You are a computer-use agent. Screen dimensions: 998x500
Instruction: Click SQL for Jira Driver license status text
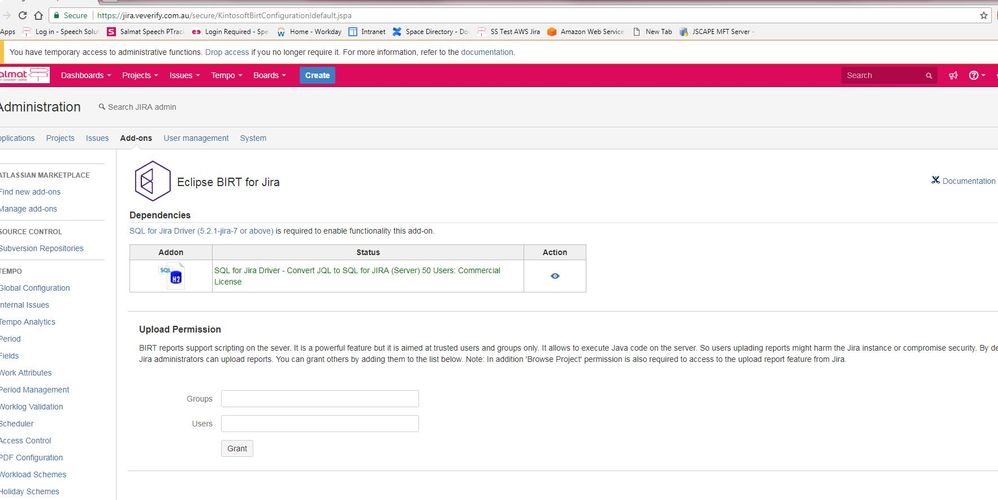click(x=357, y=276)
